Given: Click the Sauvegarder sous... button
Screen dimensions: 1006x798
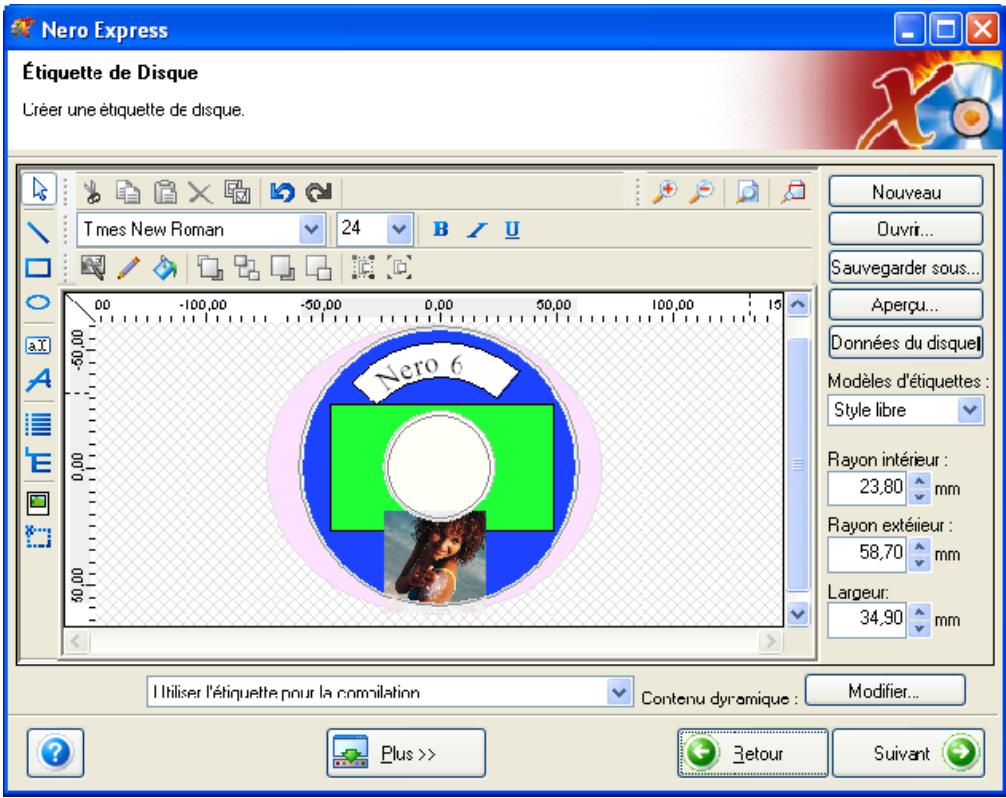Looking at the screenshot, I should pyautogui.click(x=906, y=267).
